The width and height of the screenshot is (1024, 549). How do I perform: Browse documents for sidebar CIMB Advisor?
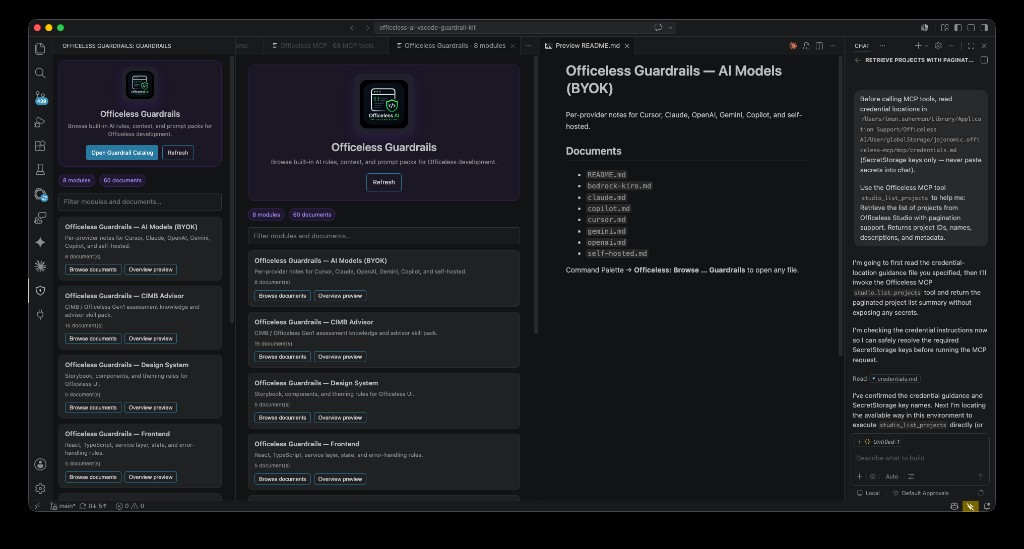93,339
